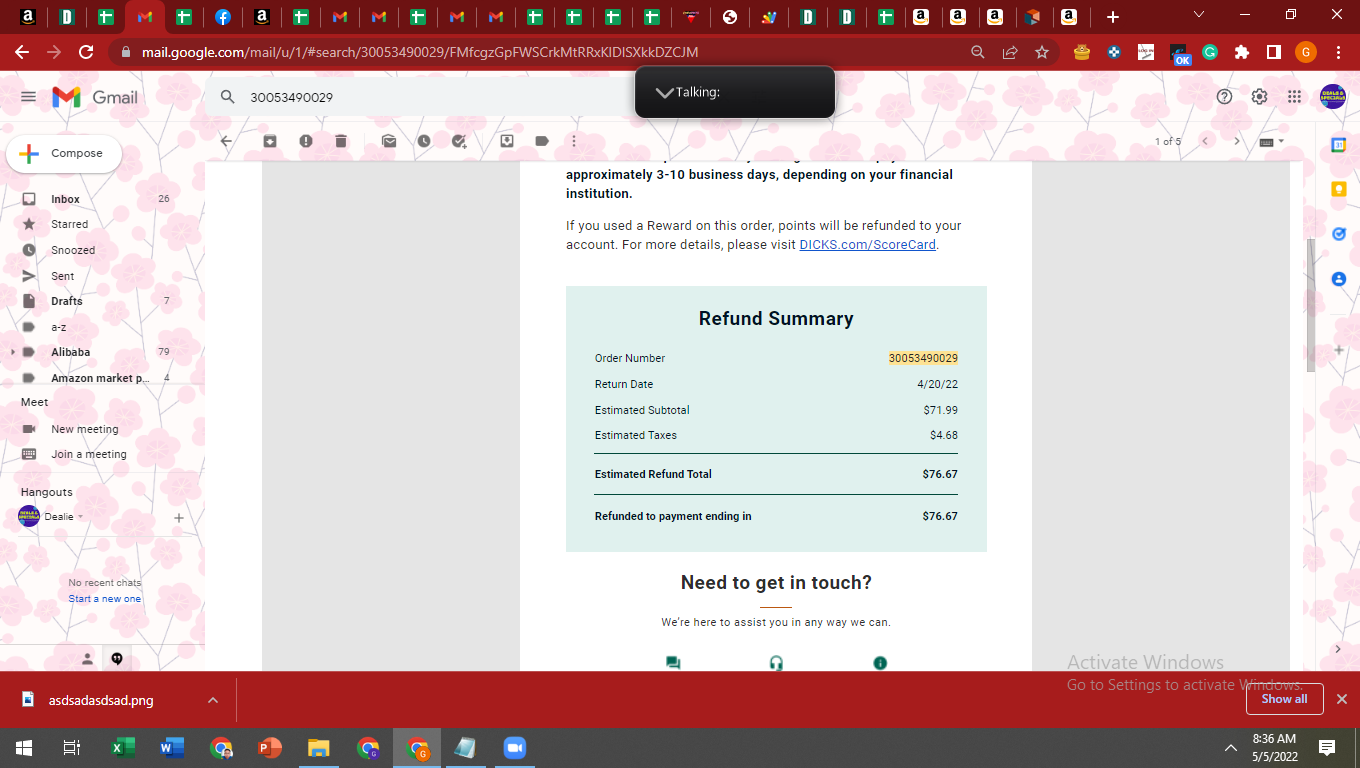Image resolution: width=1360 pixels, height=768 pixels.
Task: Open Google Keep side panel
Action: pos(1339,189)
